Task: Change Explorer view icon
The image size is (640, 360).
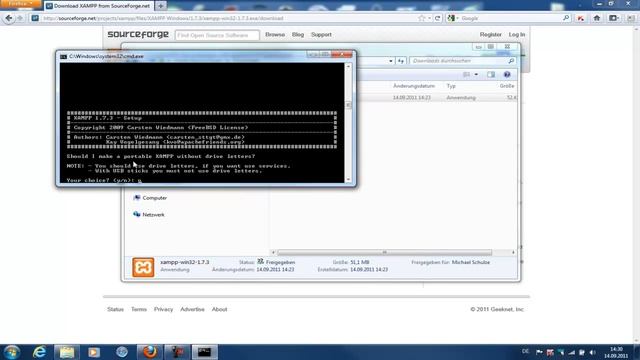Action: (466, 75)
